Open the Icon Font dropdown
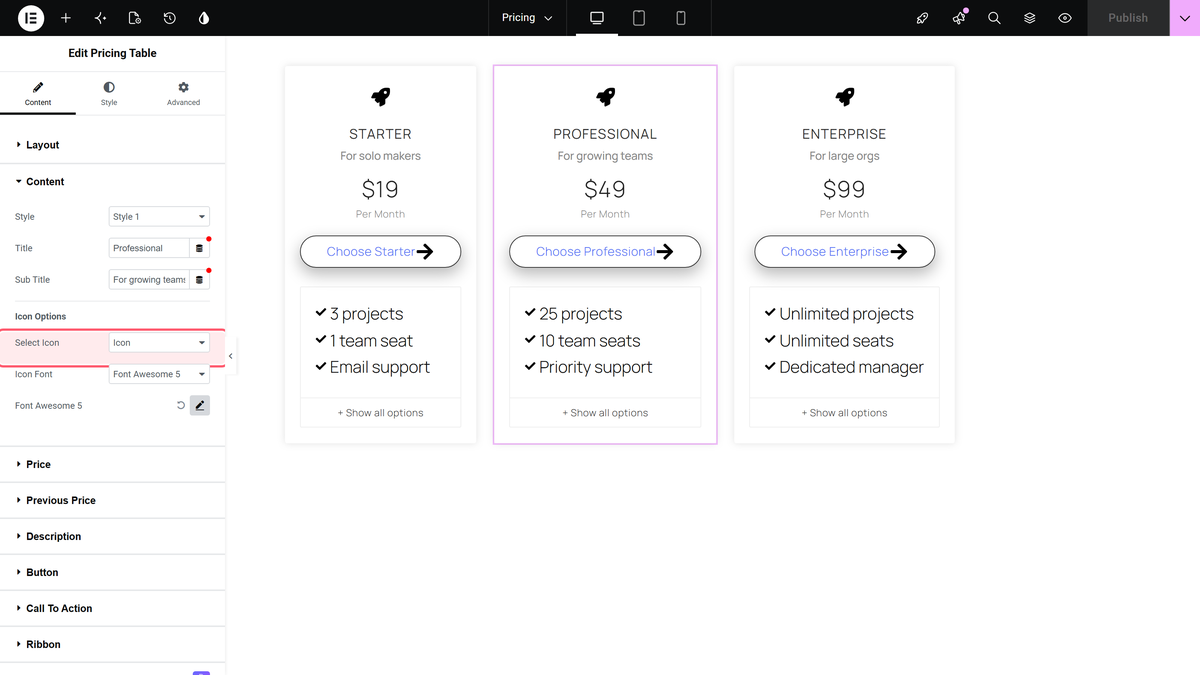The image size is (1200, 675). click(x=159, y=374)
